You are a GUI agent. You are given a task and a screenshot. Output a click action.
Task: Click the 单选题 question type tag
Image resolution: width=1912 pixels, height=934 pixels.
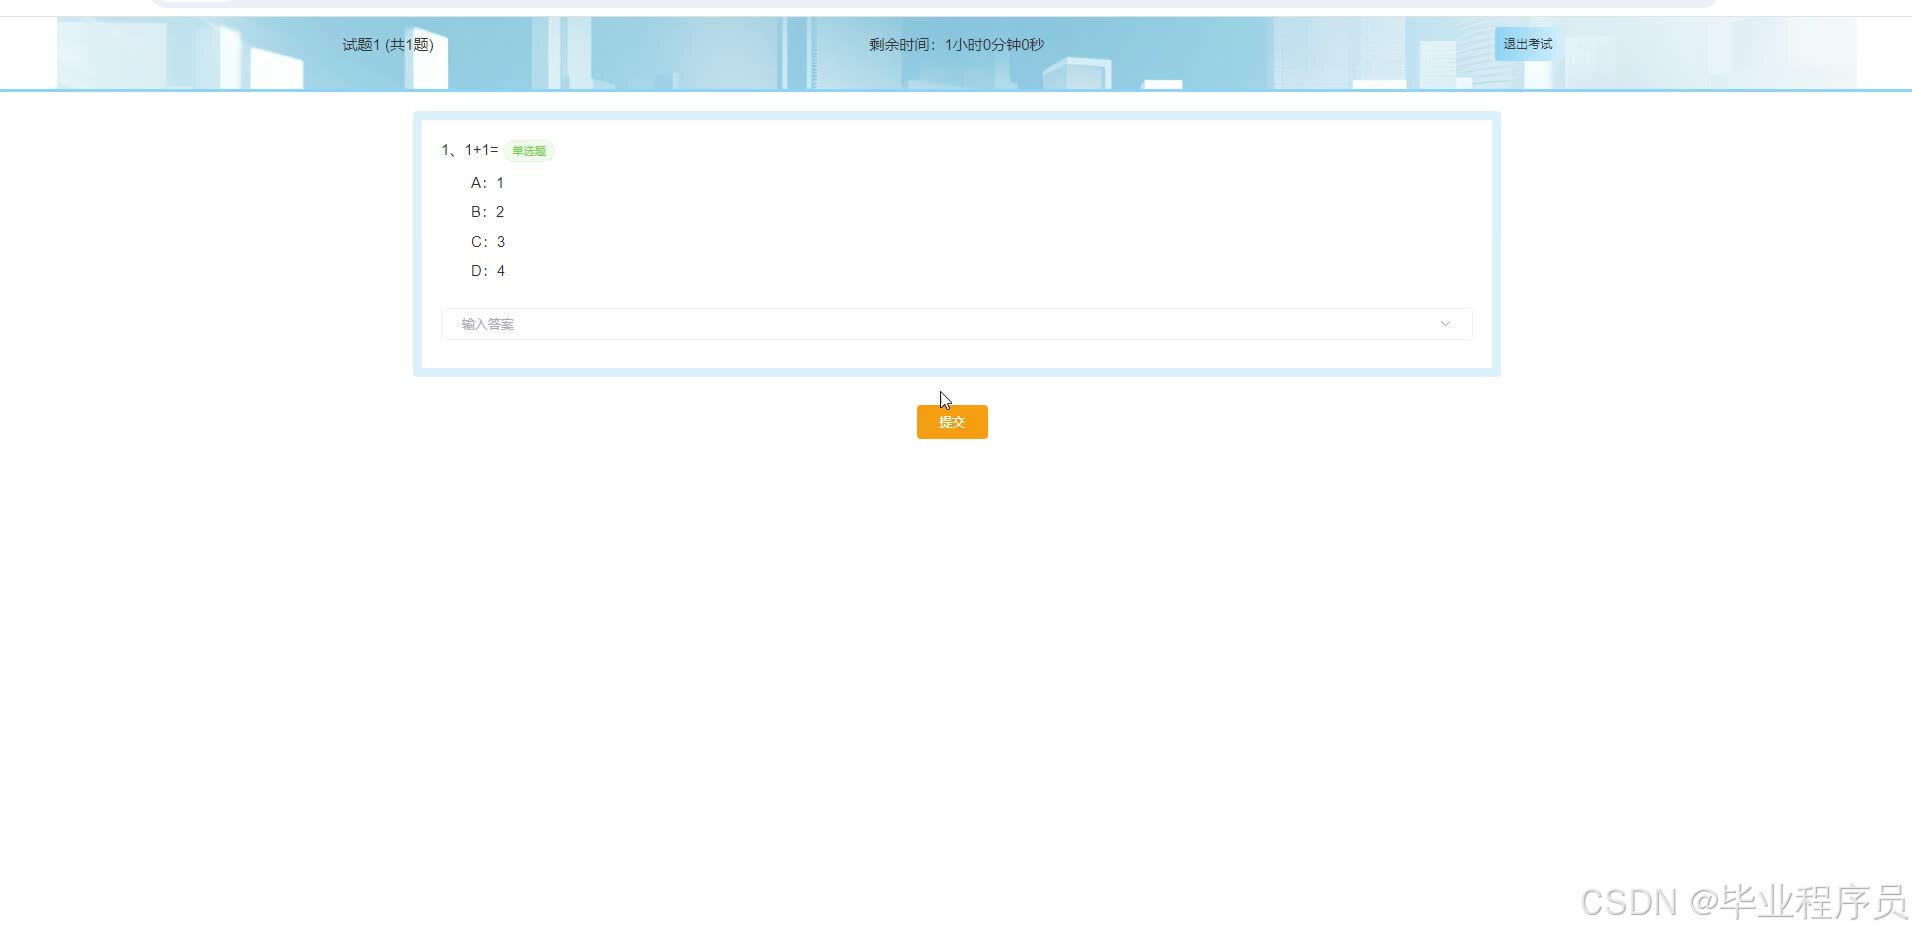(529, 151)
